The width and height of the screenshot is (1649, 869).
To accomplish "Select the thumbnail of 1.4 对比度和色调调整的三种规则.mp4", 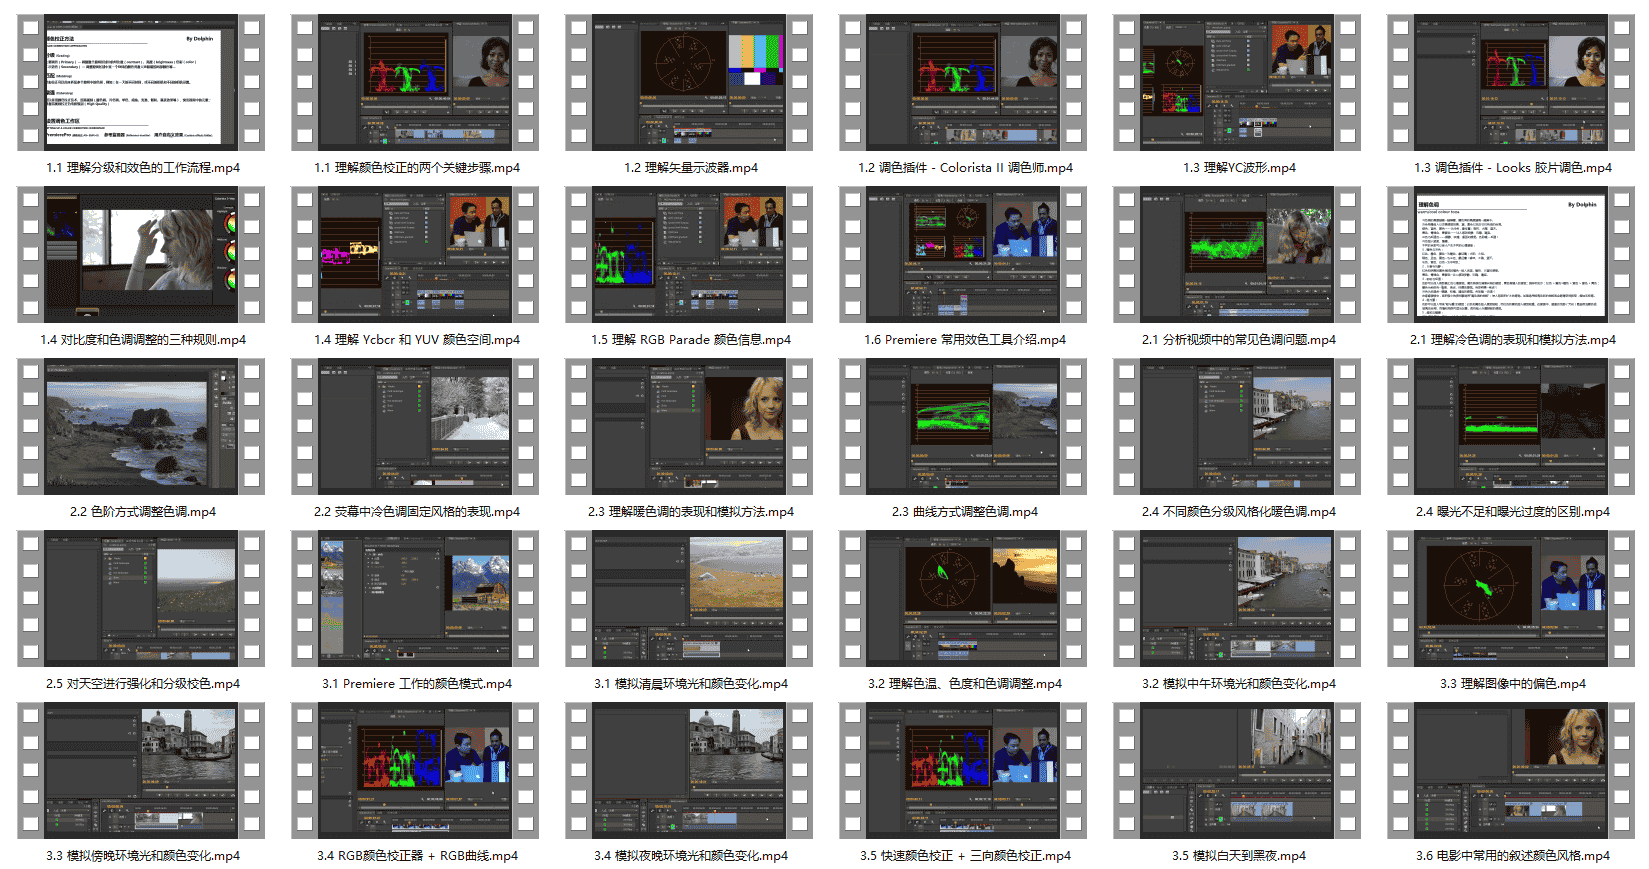I will (x=141, y=255).
